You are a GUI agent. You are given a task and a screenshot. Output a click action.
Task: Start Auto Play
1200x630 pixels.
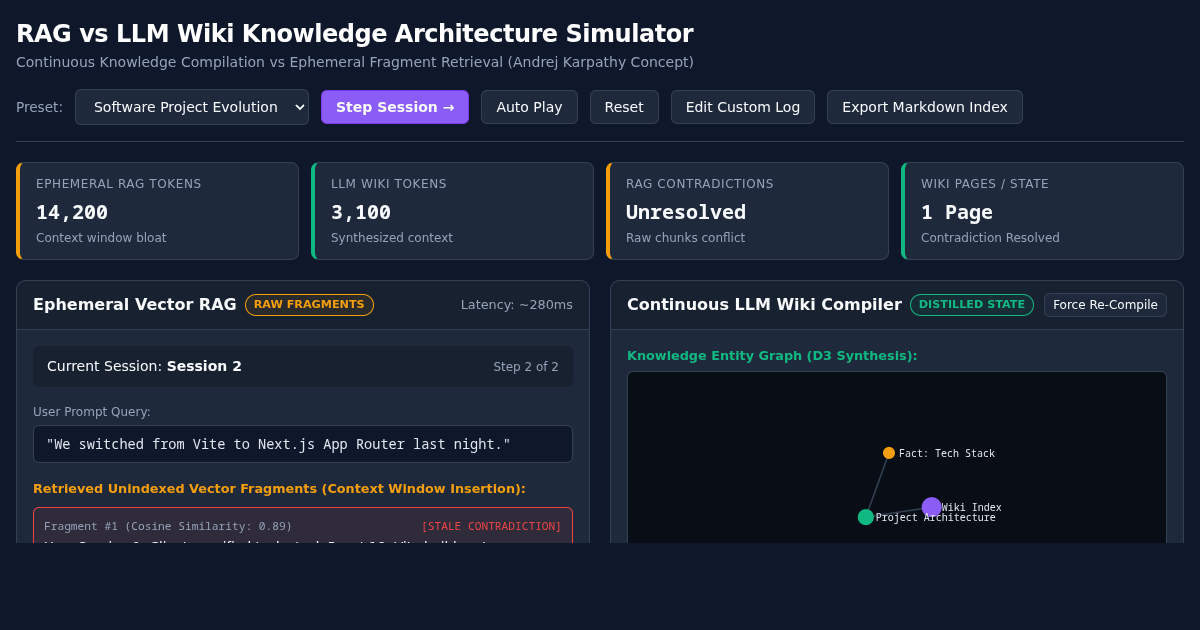point(529,107)
